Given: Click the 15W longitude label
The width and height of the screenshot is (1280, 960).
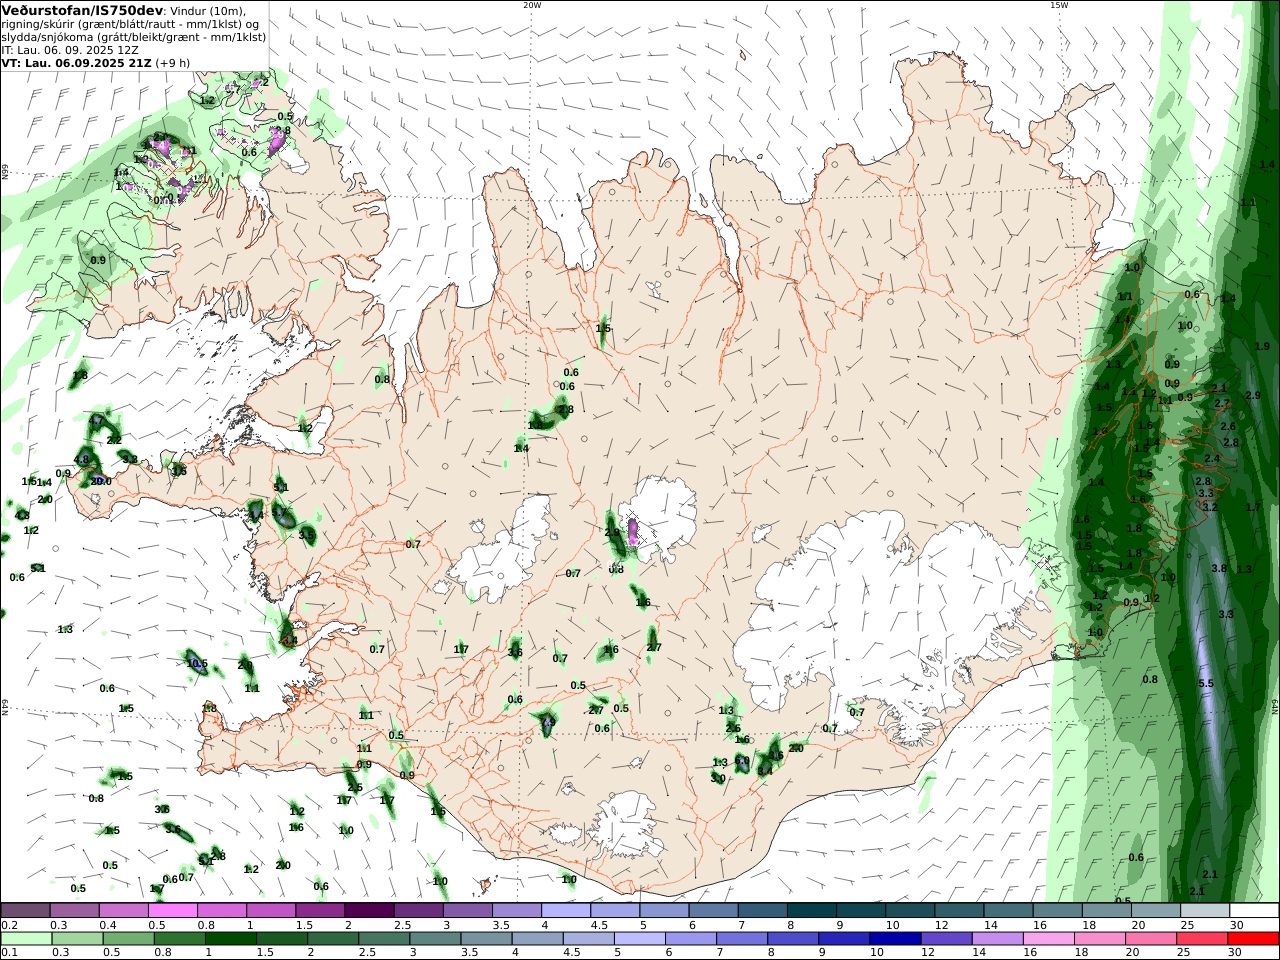Looking at the screenshot, I should click(x=1059, y=5).
